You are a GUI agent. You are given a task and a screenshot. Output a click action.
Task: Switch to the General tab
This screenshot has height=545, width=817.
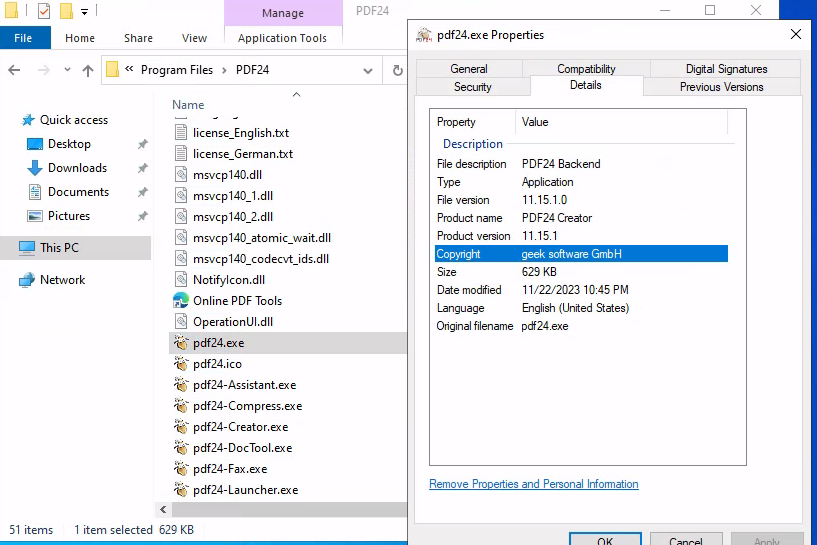(x=469, y=69)
